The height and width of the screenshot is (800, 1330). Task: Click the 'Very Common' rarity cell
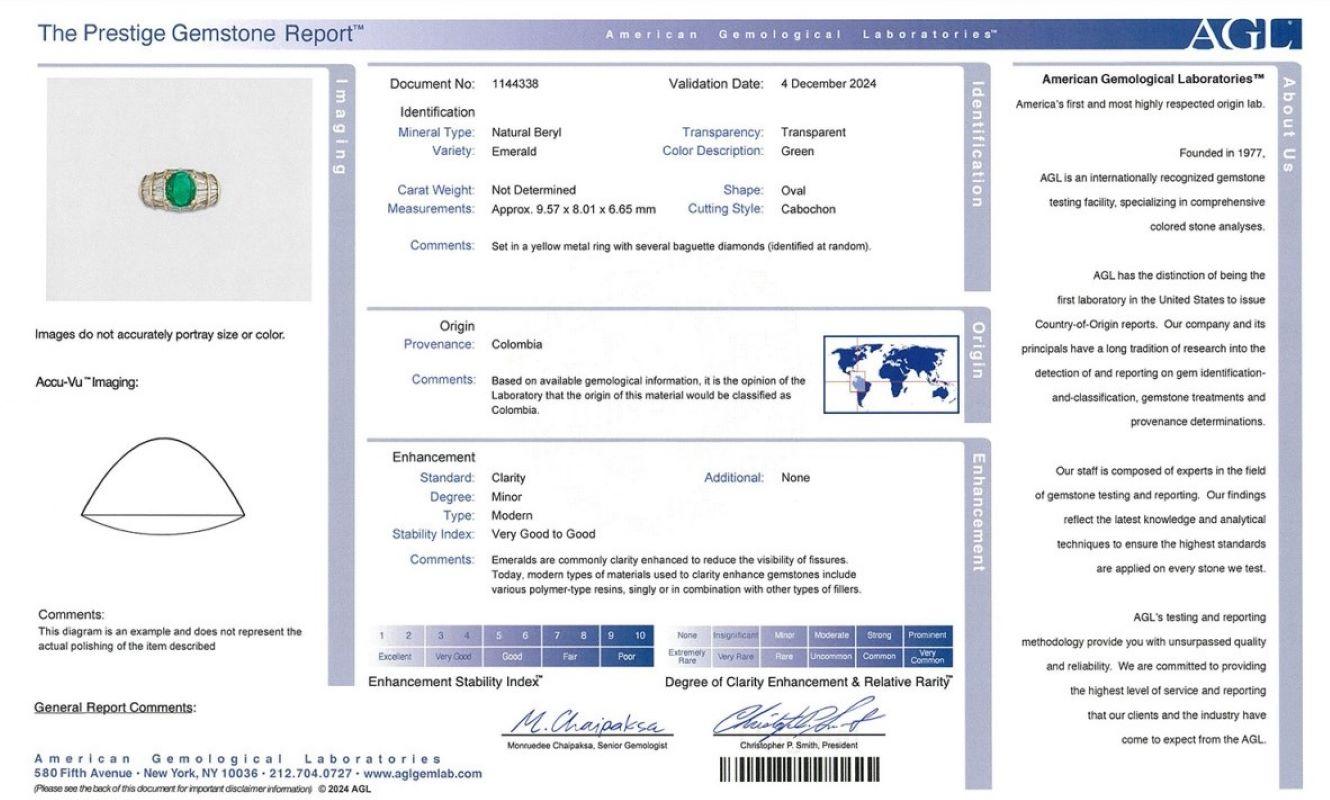coord(928,657)
